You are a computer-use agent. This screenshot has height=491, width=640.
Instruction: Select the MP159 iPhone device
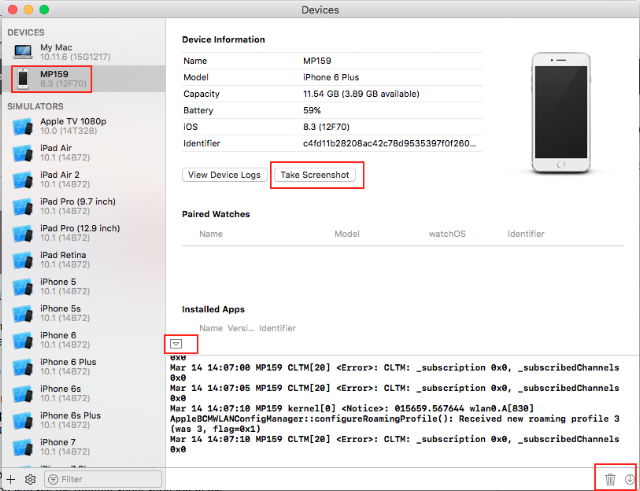click(x=84, y=78)
